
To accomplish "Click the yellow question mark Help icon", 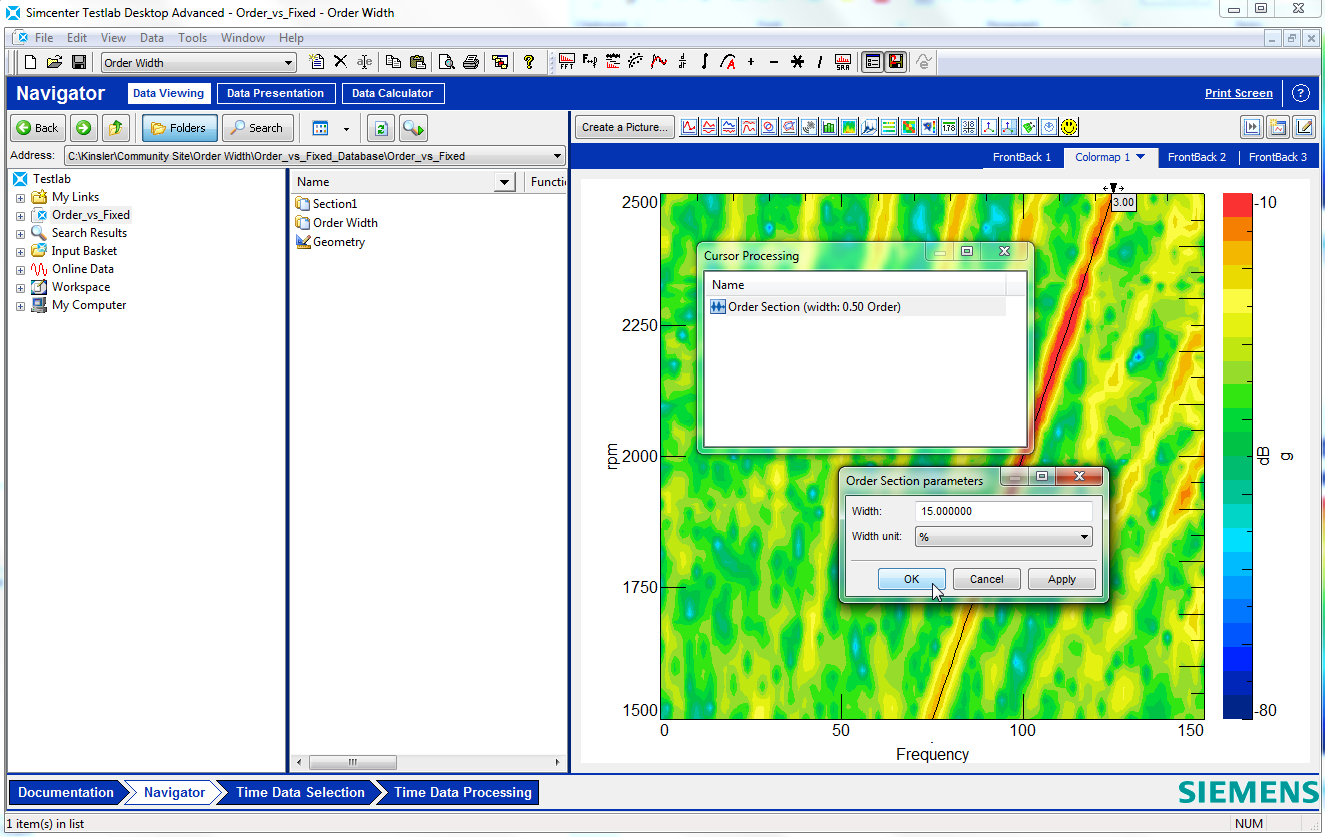I will tap(529, 62).
